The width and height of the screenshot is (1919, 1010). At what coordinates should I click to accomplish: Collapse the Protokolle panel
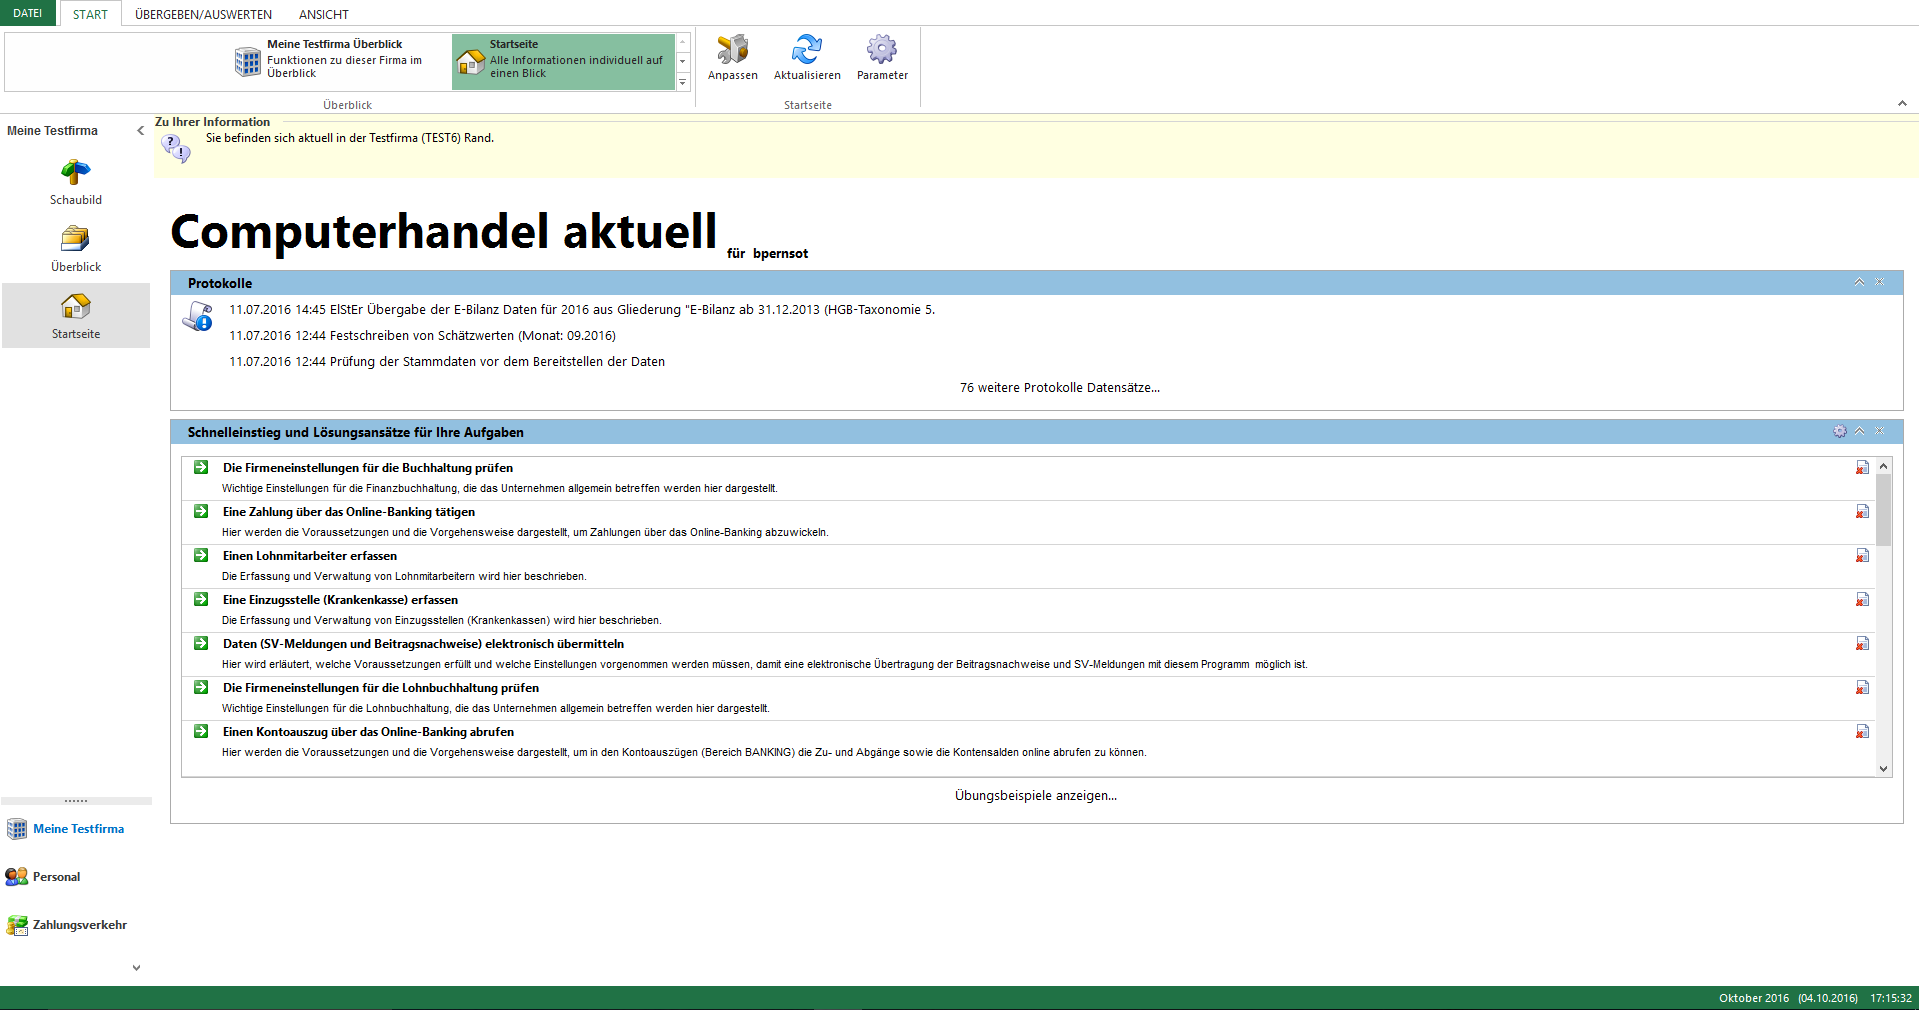[1859, 283]
